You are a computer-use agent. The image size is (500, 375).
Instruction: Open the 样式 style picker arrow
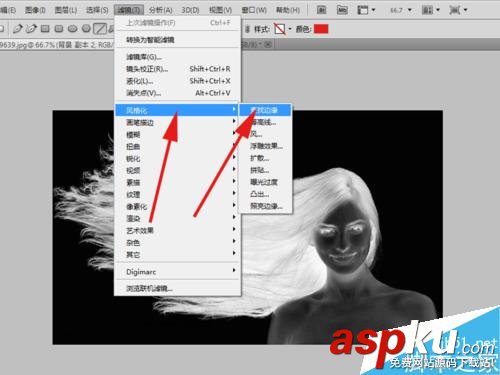290,29
